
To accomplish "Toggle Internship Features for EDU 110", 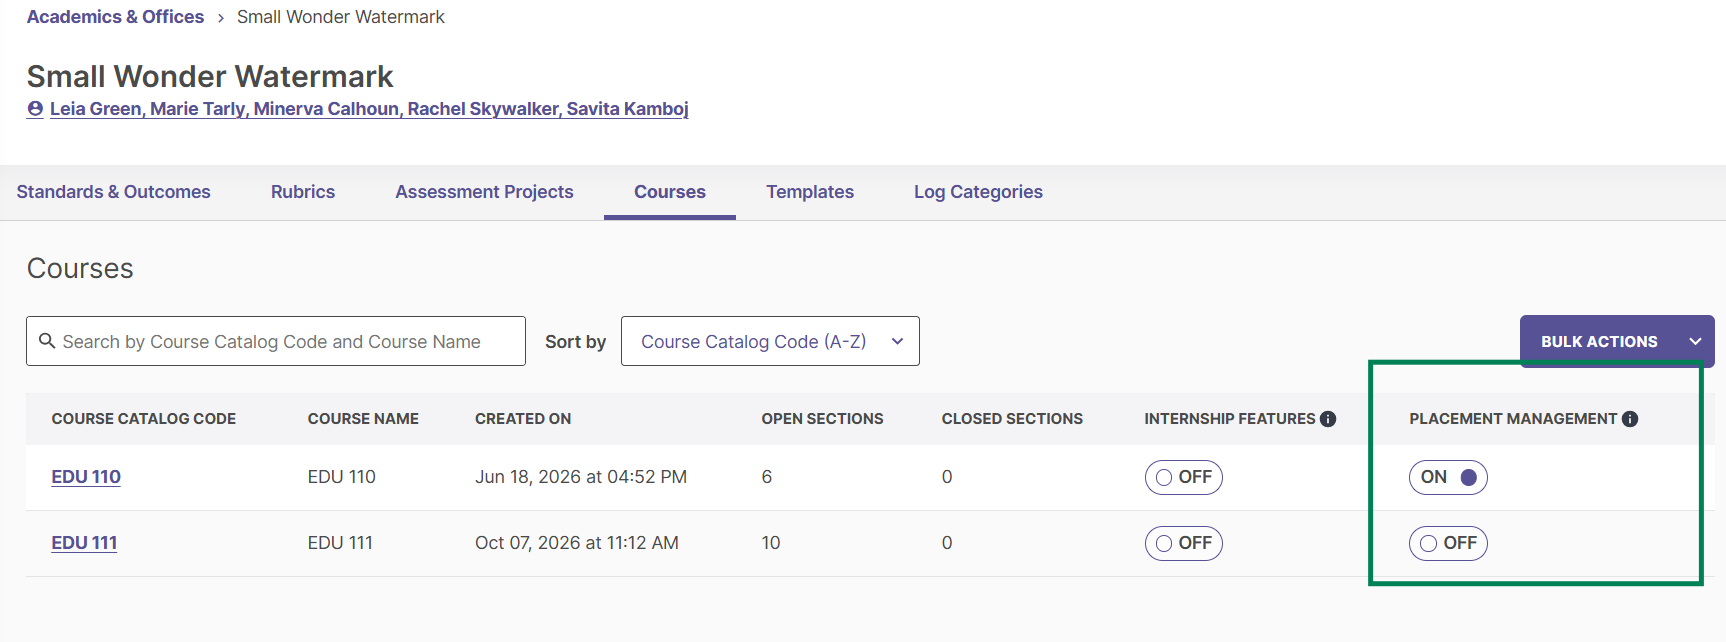I will coord(1183,477).
